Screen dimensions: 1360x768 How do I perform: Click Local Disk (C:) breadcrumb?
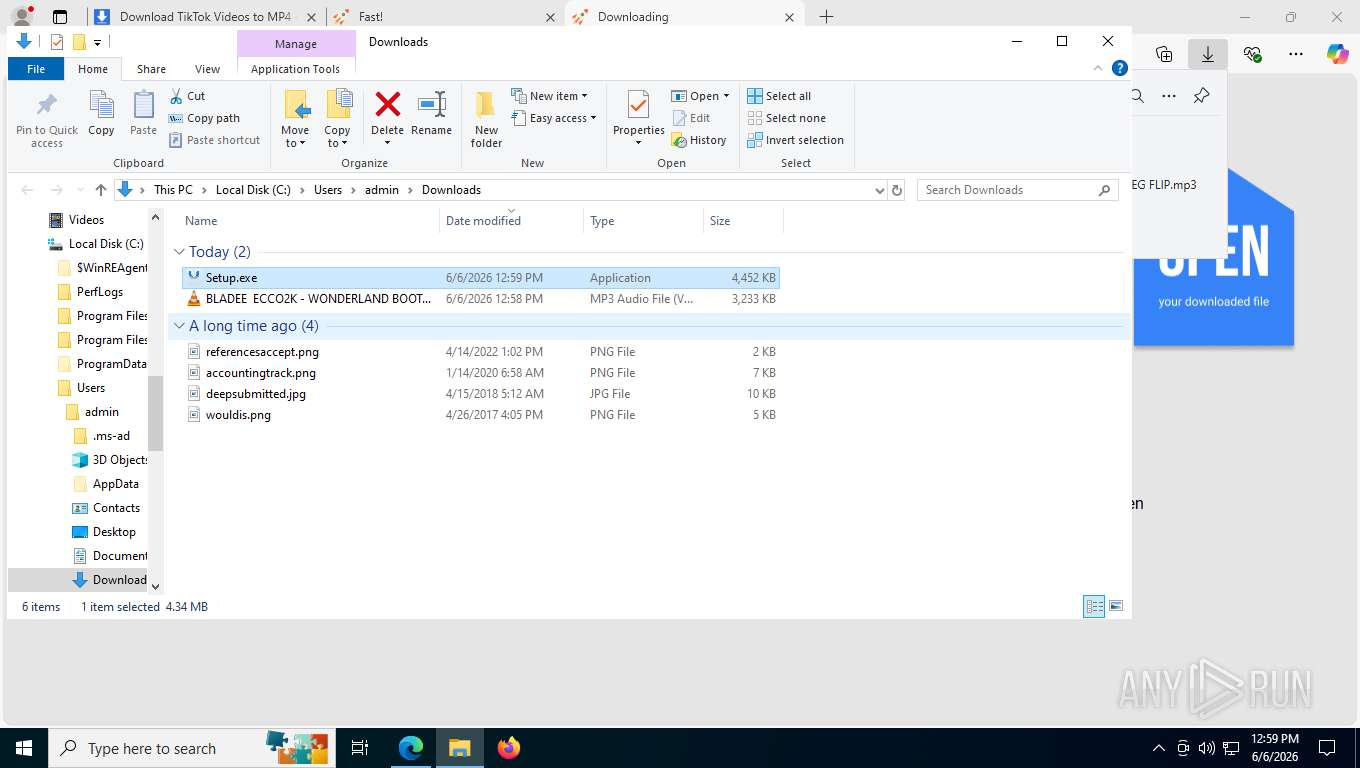coord(253,190)
